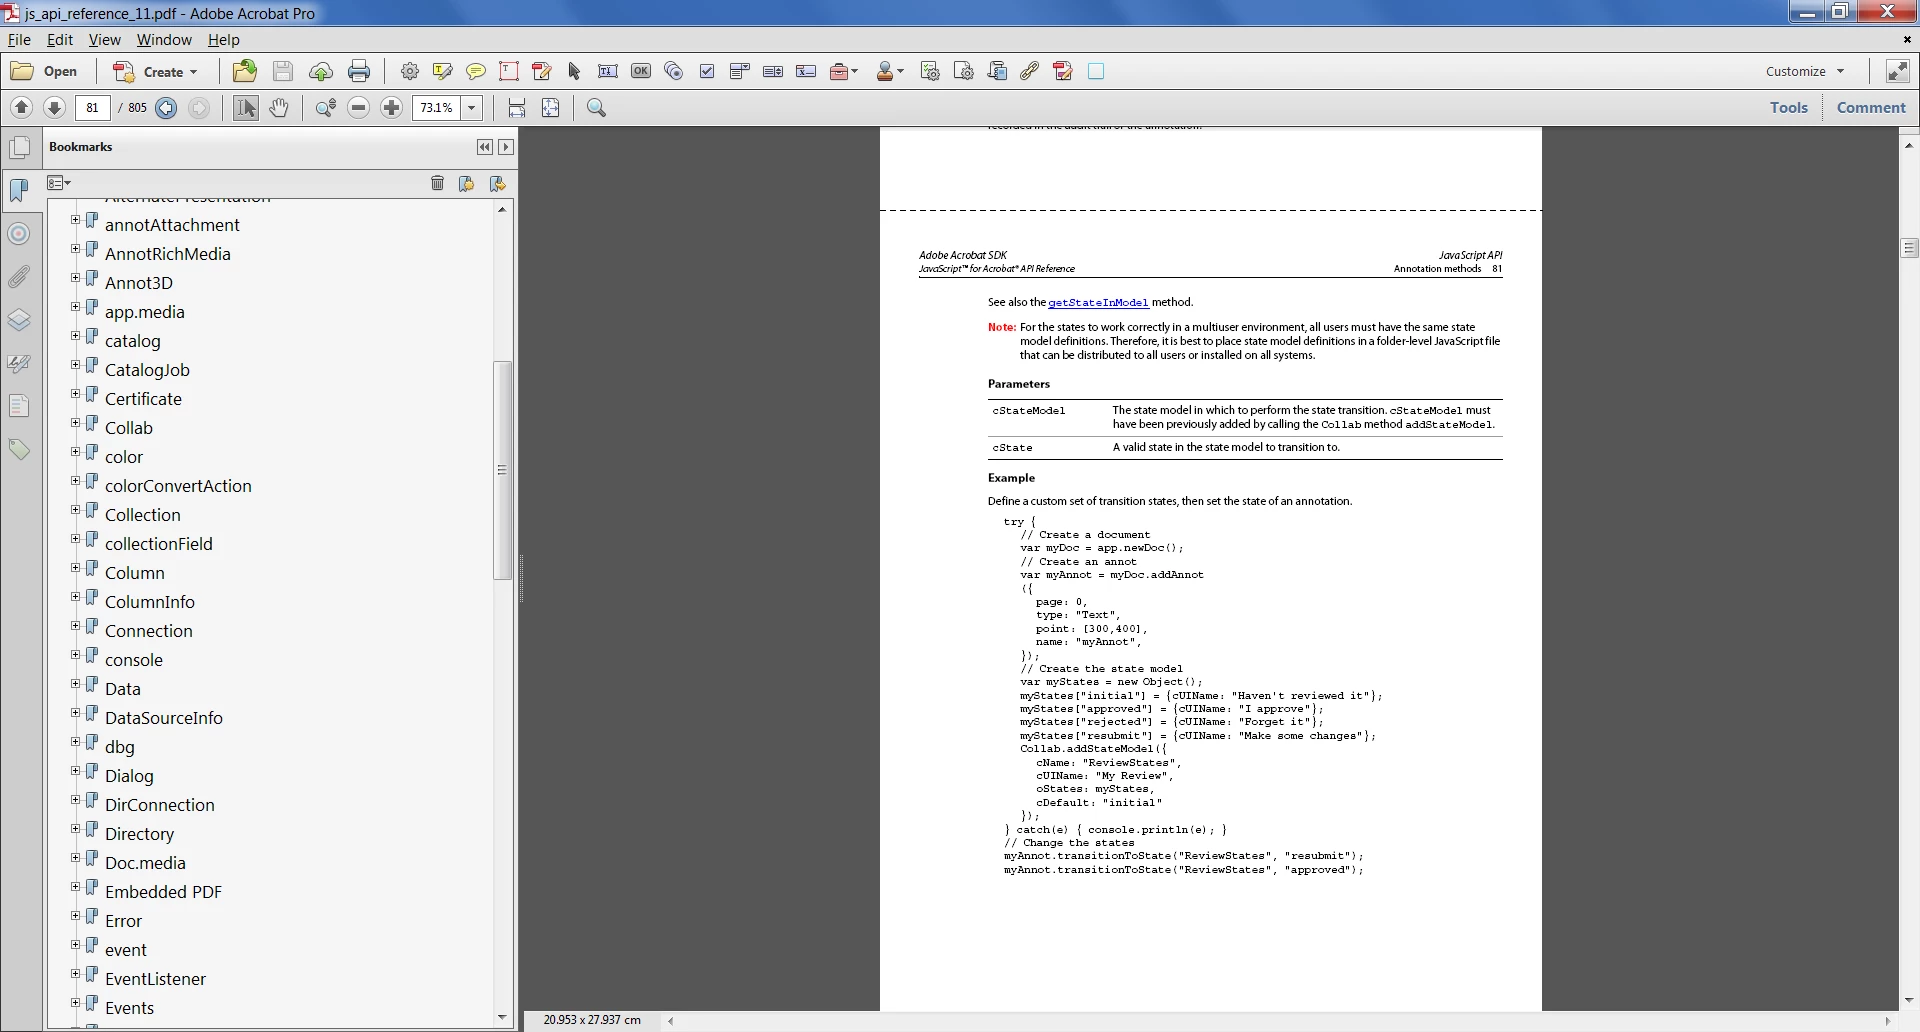Choose the Edit Text & Images tool
1920x1032 pixels.
542,71
